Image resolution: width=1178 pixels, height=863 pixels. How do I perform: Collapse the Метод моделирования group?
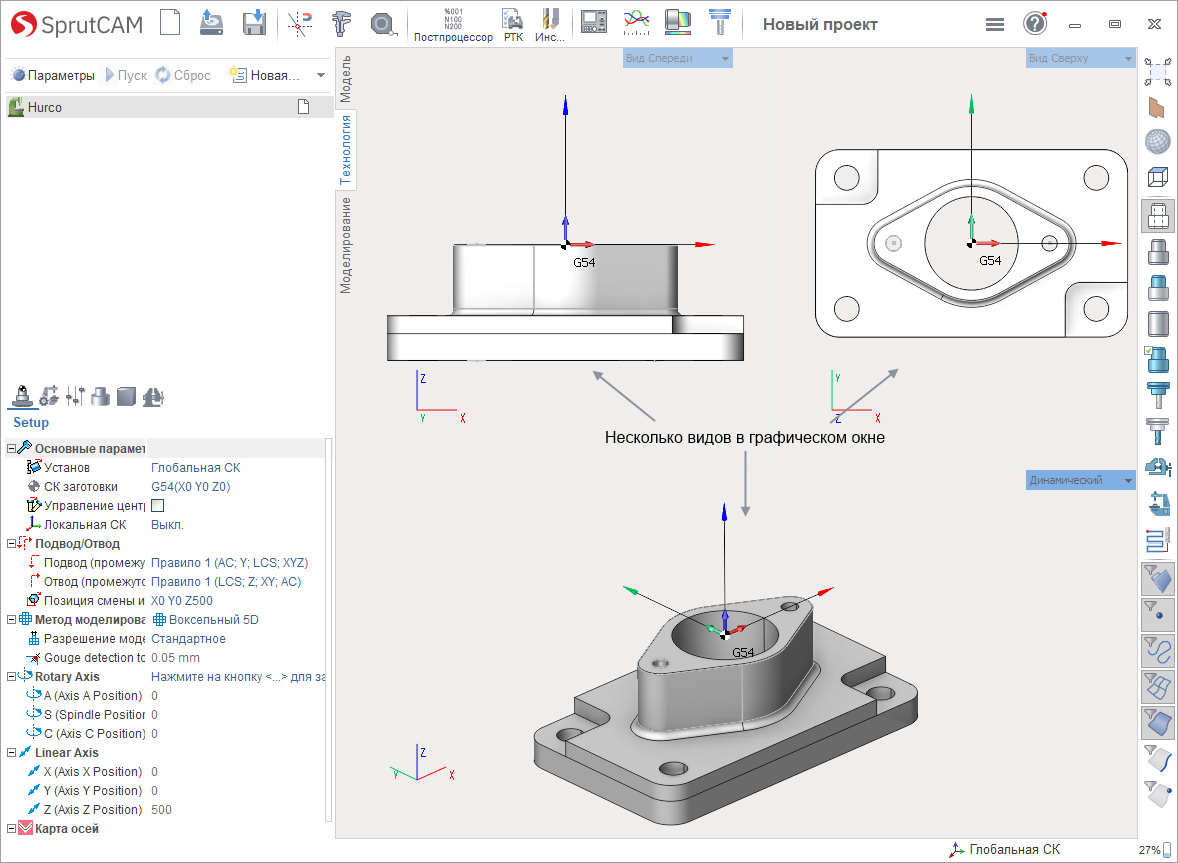coord(11,620)
